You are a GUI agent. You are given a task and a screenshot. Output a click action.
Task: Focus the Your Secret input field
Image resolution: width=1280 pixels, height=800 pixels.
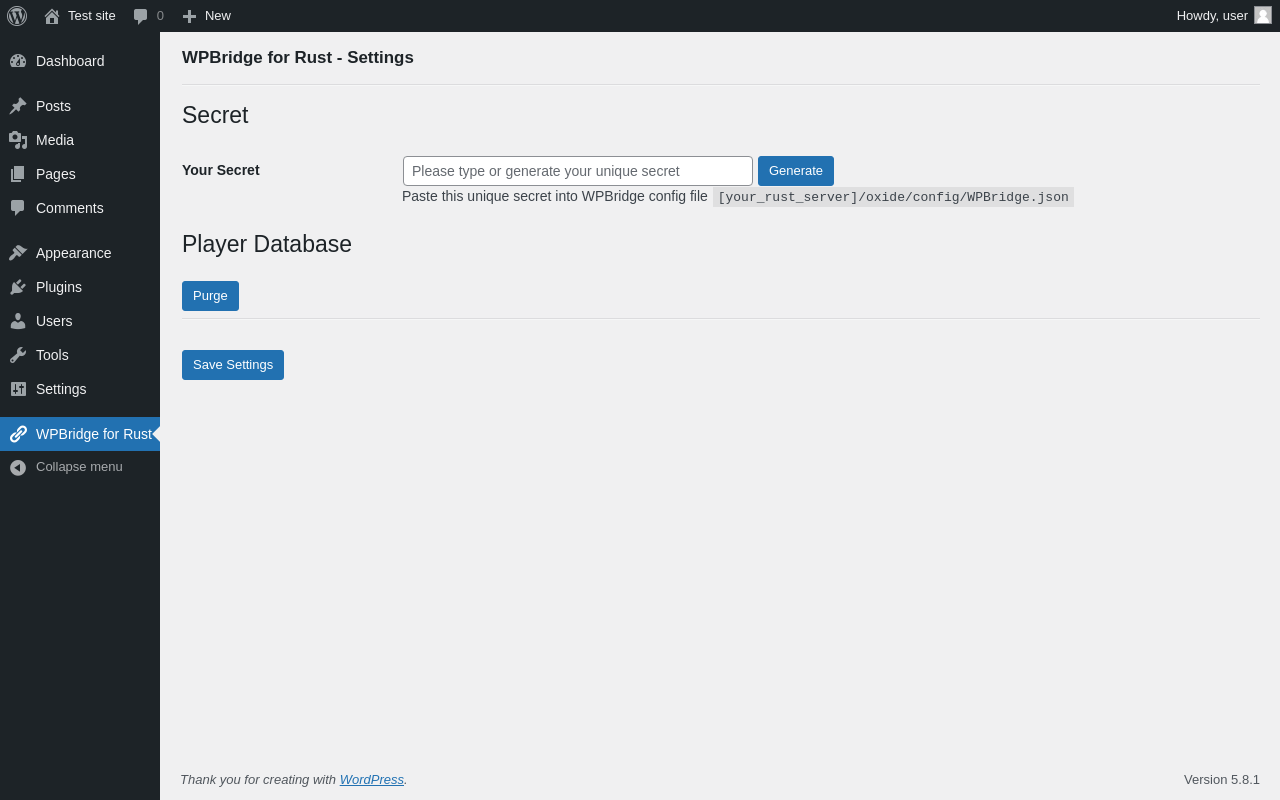point(578,171)
